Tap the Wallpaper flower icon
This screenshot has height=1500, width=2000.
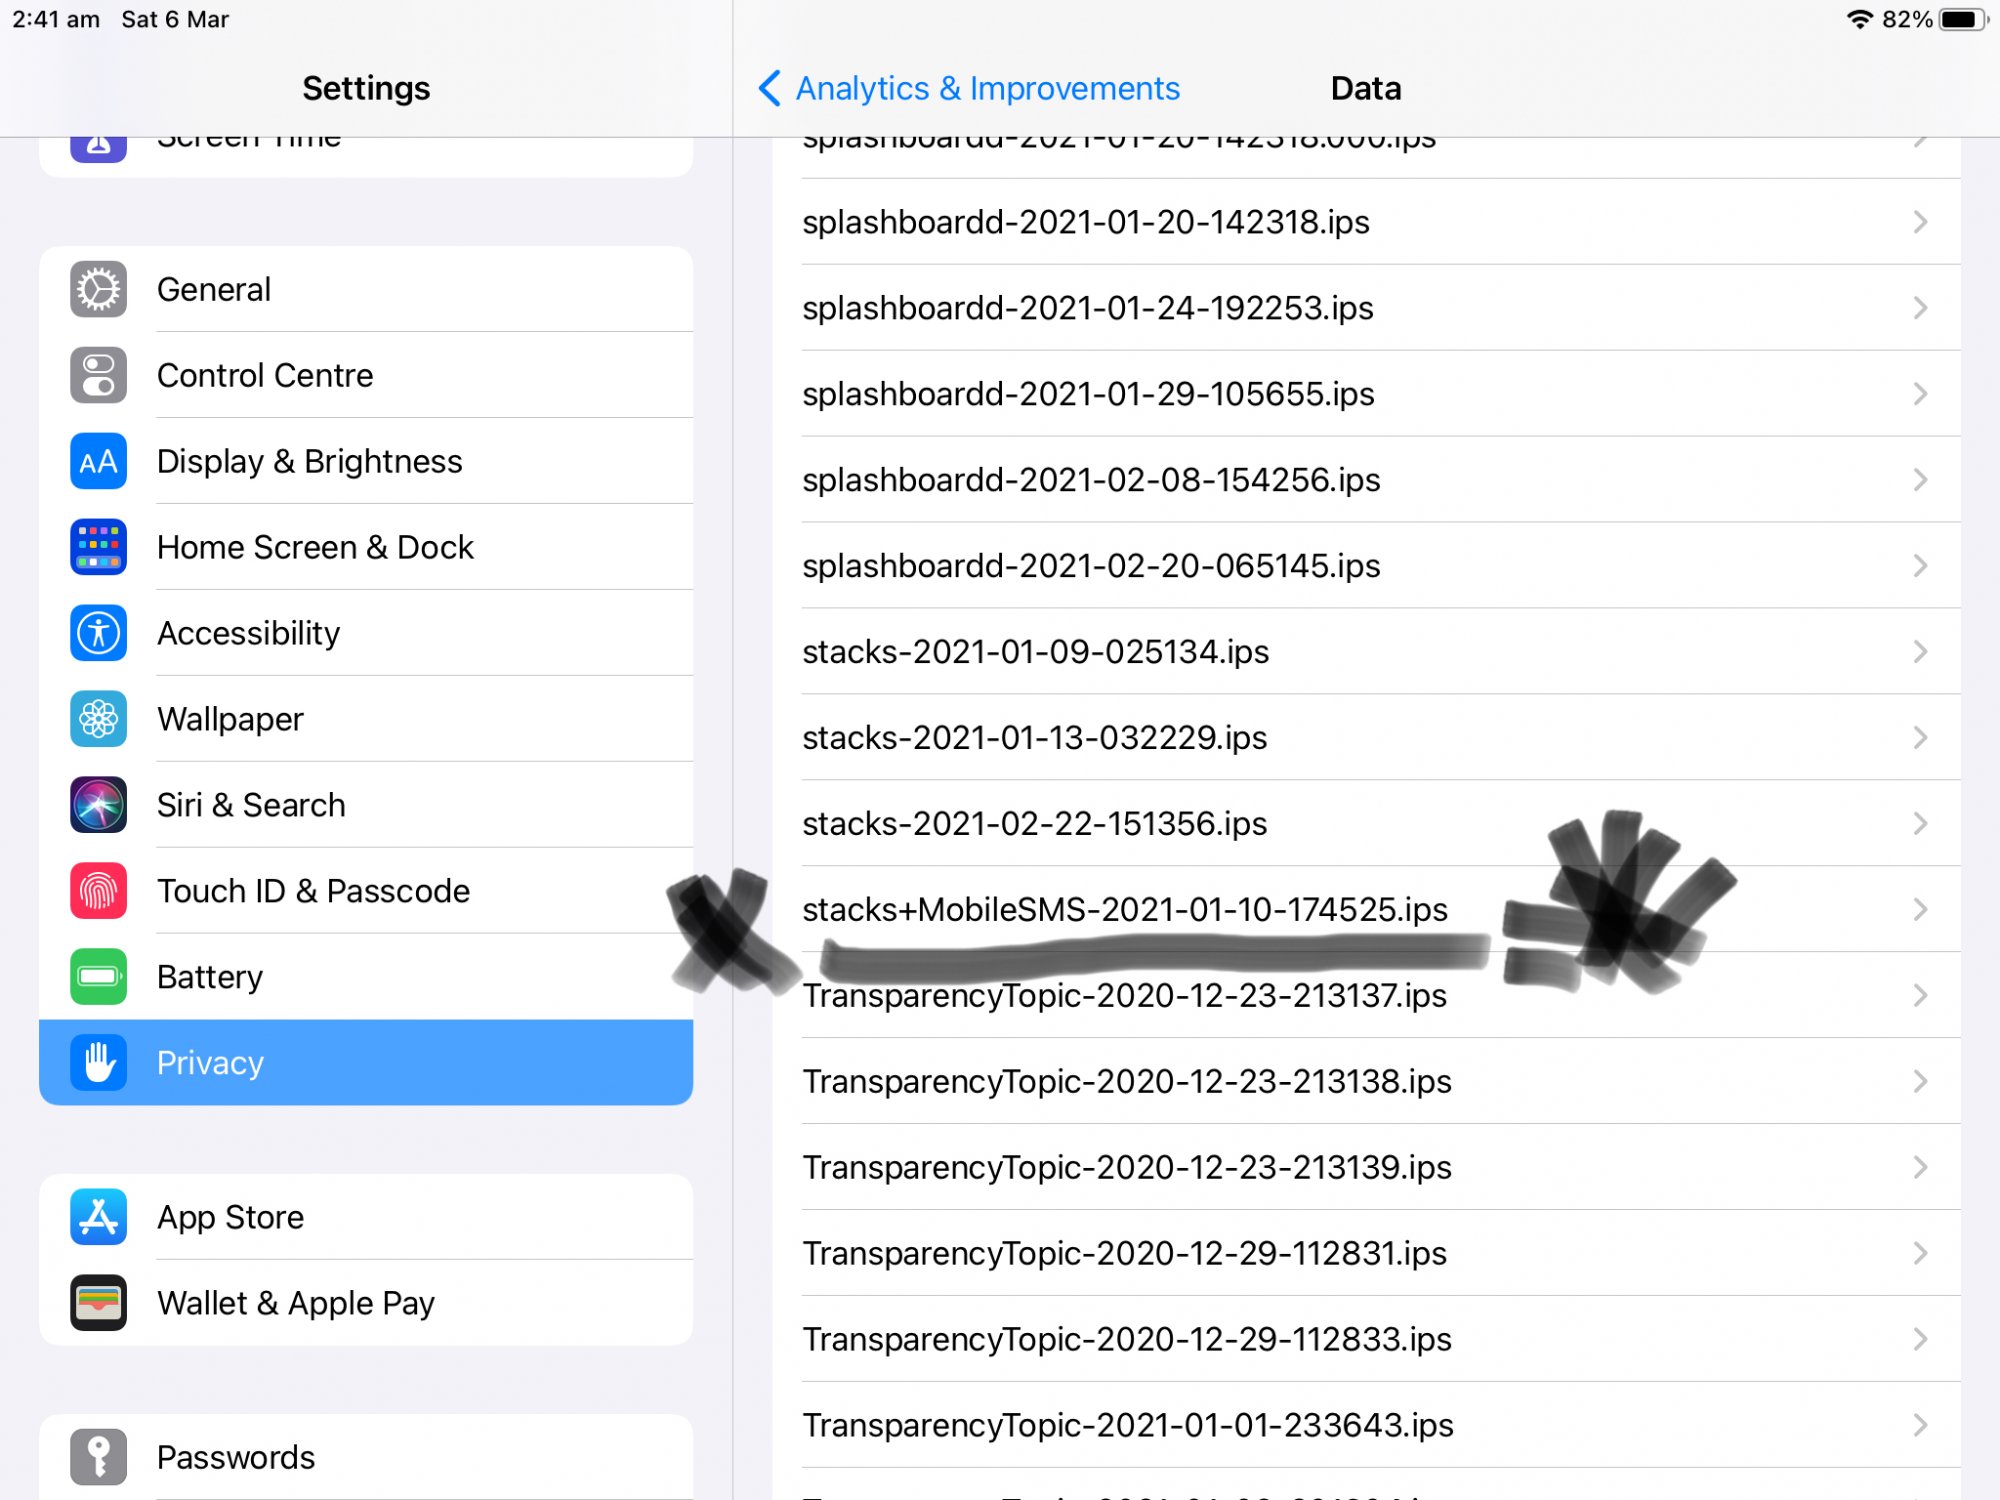click(98, 720)
